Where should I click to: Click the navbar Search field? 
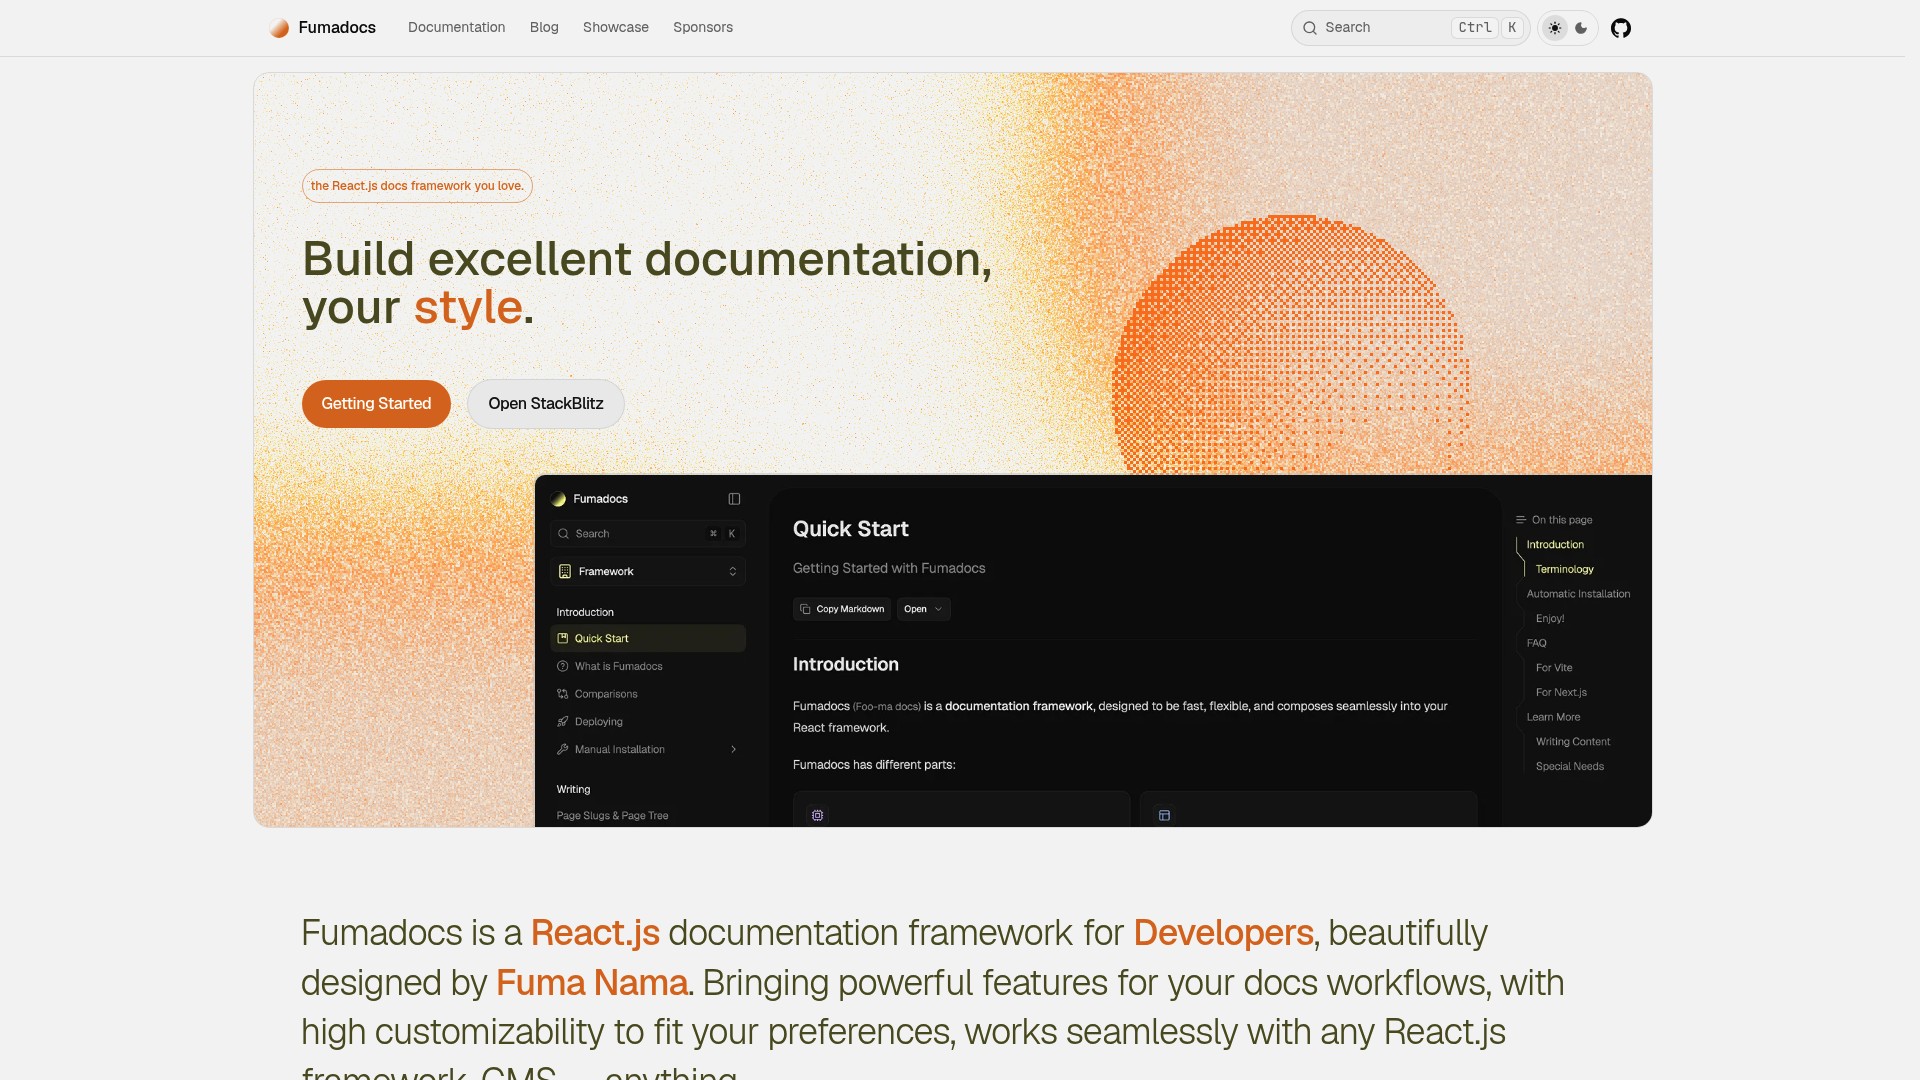click(x=1410, y=28)
